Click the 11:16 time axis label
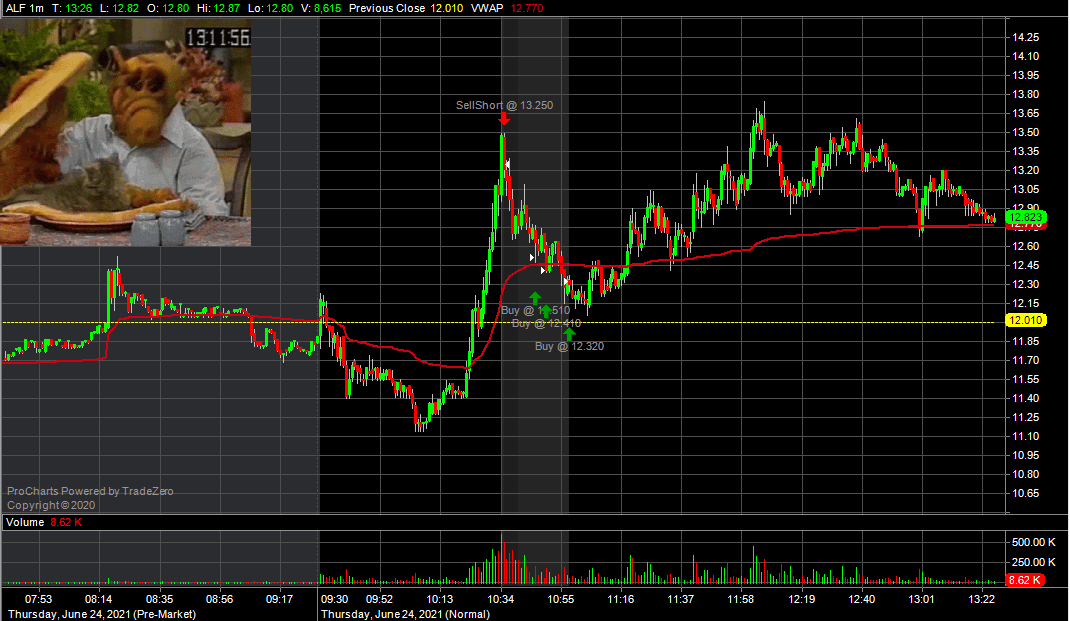 [x=620, y=599]
